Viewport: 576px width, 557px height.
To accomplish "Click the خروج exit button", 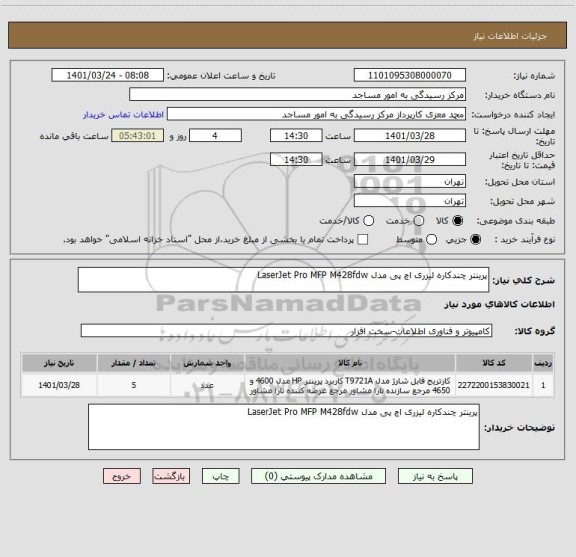I will pos(122,476).
